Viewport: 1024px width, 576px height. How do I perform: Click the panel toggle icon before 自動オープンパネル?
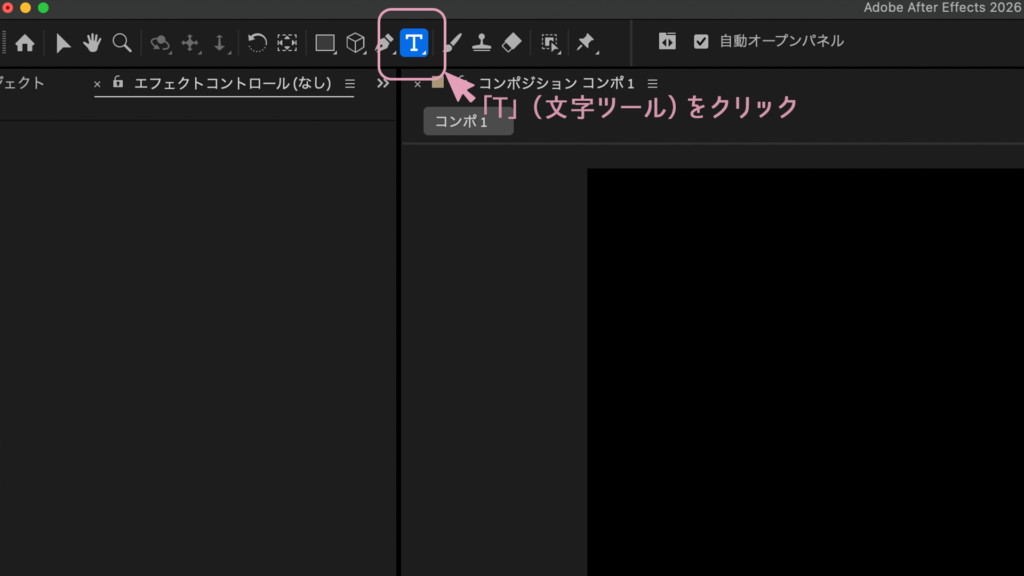pyautogui.click(x=667, y=41)
